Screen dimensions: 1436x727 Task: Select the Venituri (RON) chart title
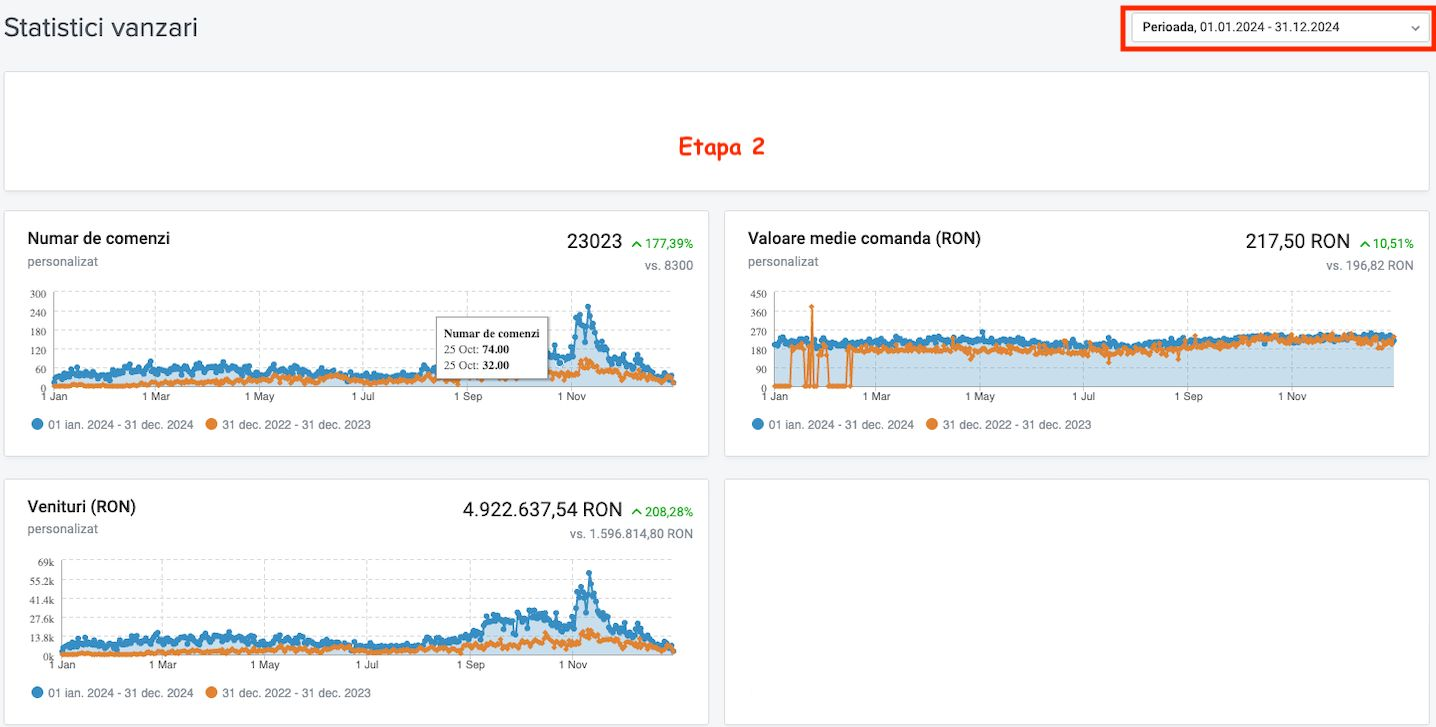(x=81, y=506)
